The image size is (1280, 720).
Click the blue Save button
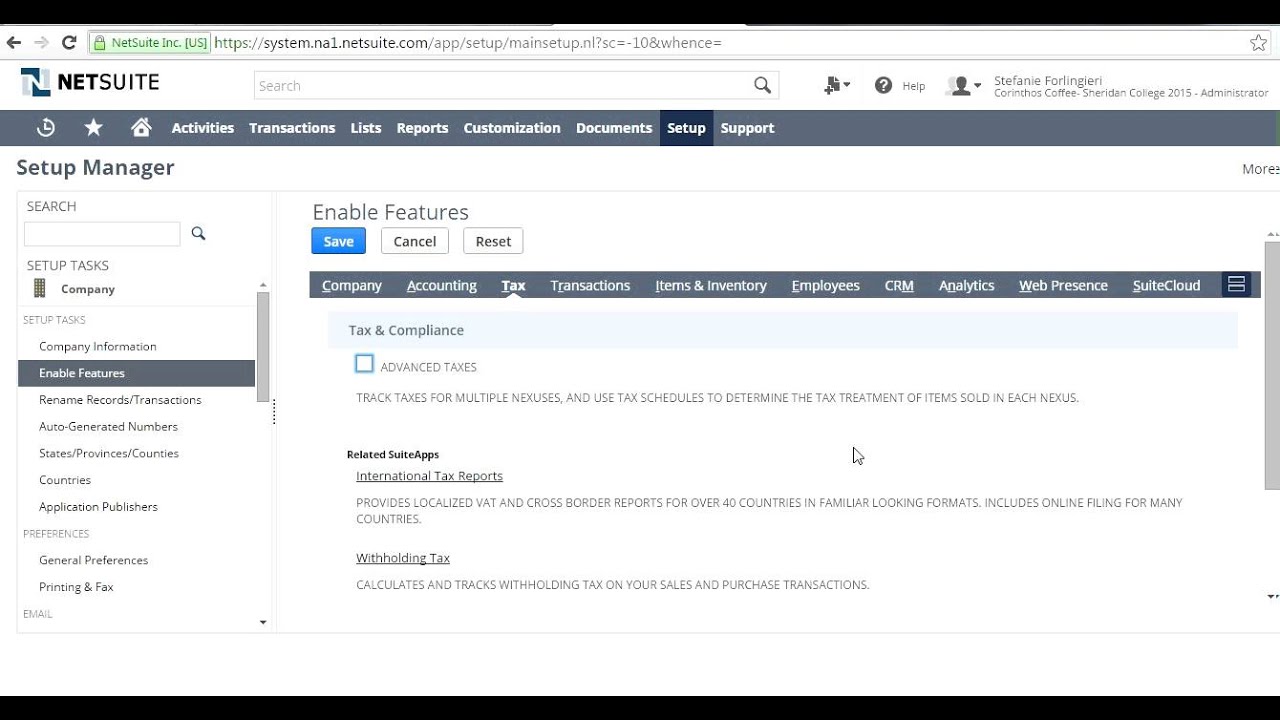[x=338, y=241]
